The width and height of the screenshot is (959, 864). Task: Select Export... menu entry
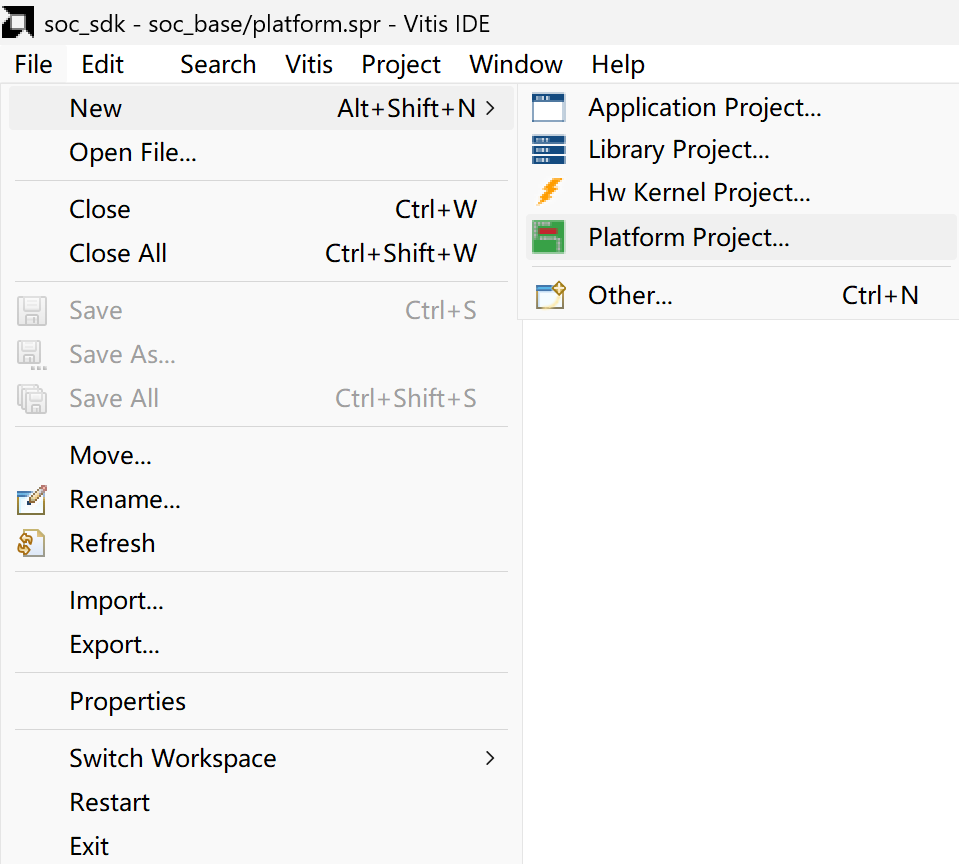pos(114,645)
